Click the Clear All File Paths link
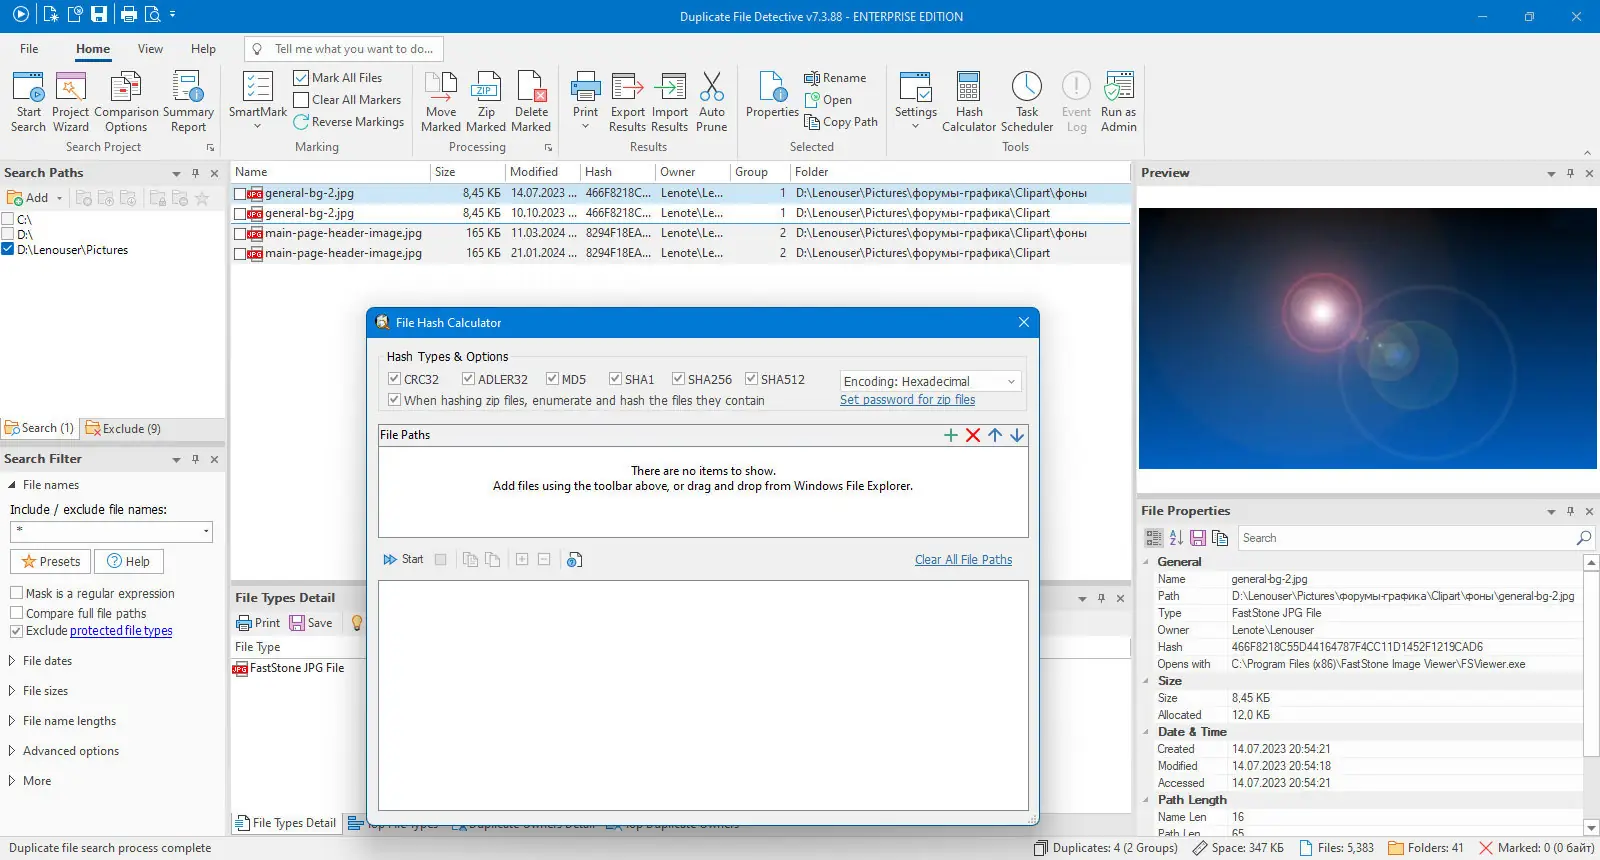 (x=963, y=560)
